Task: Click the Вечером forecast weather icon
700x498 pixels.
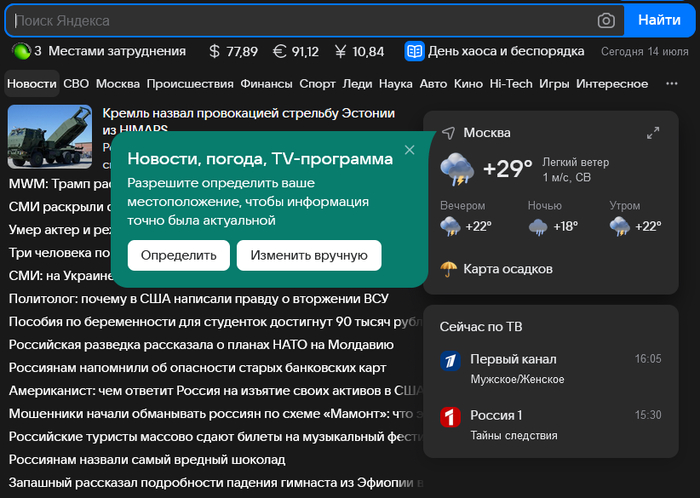Action: [450, 226]
